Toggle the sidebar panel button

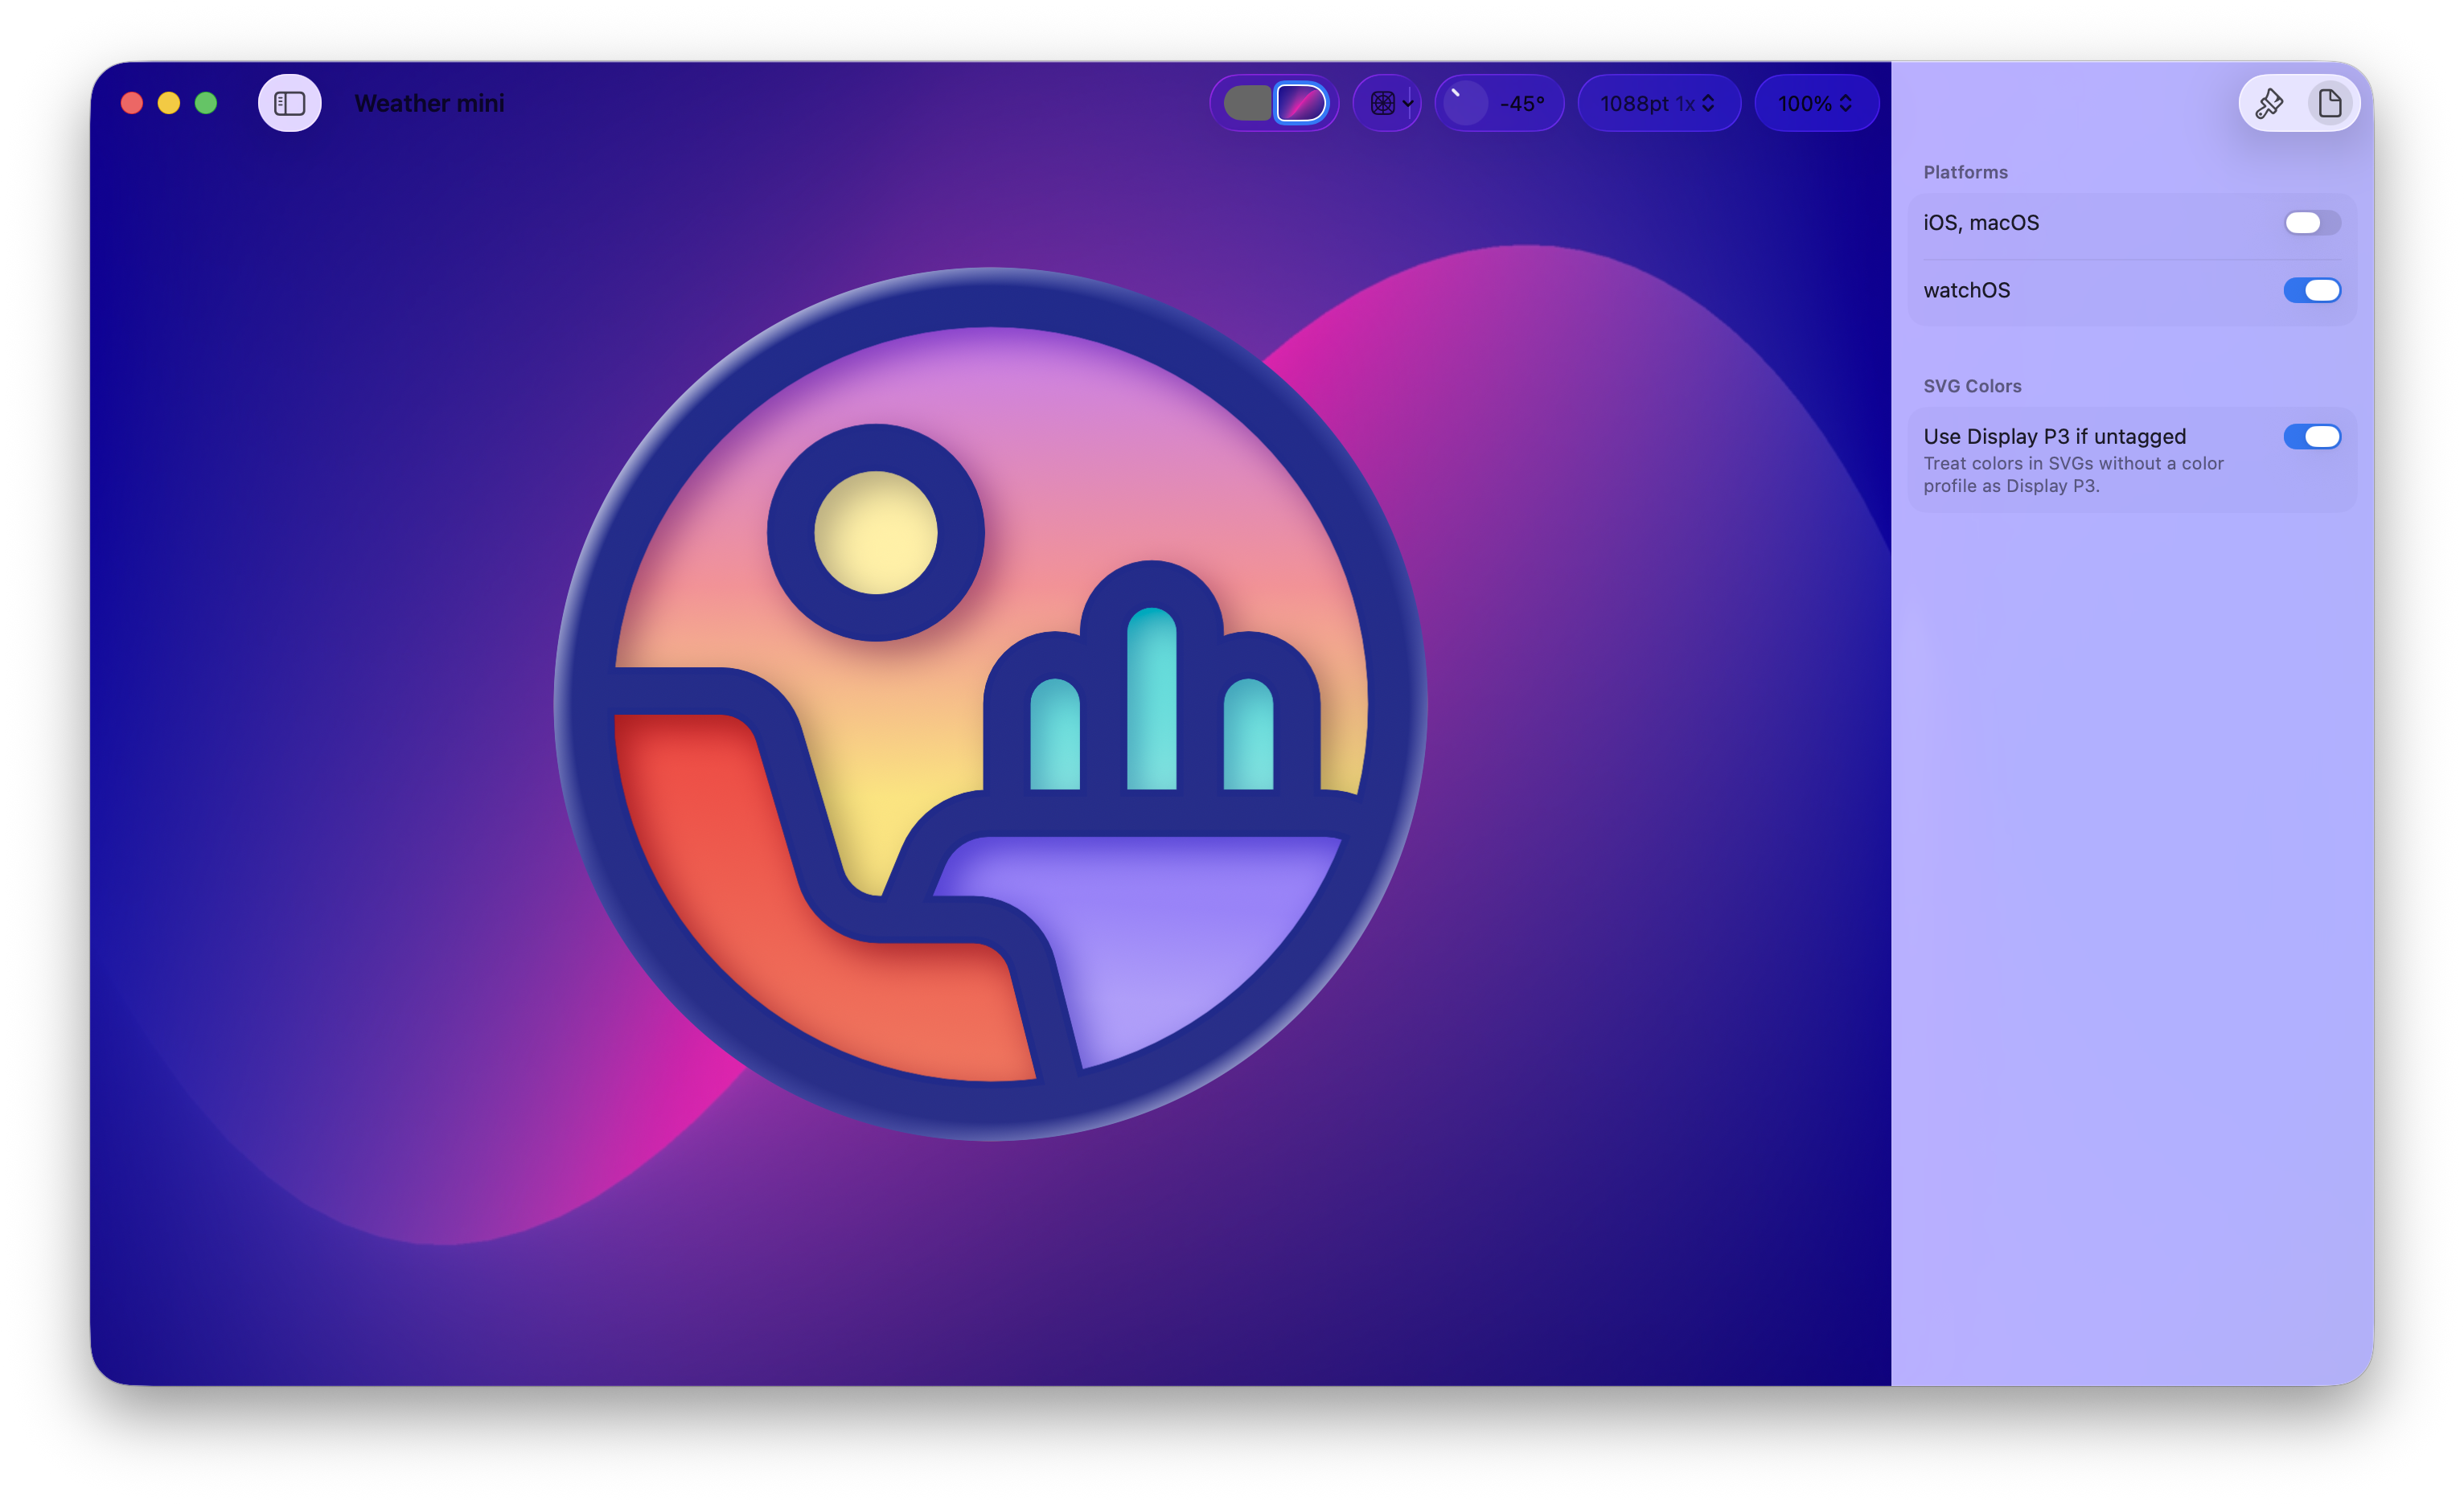coord(289,103)
